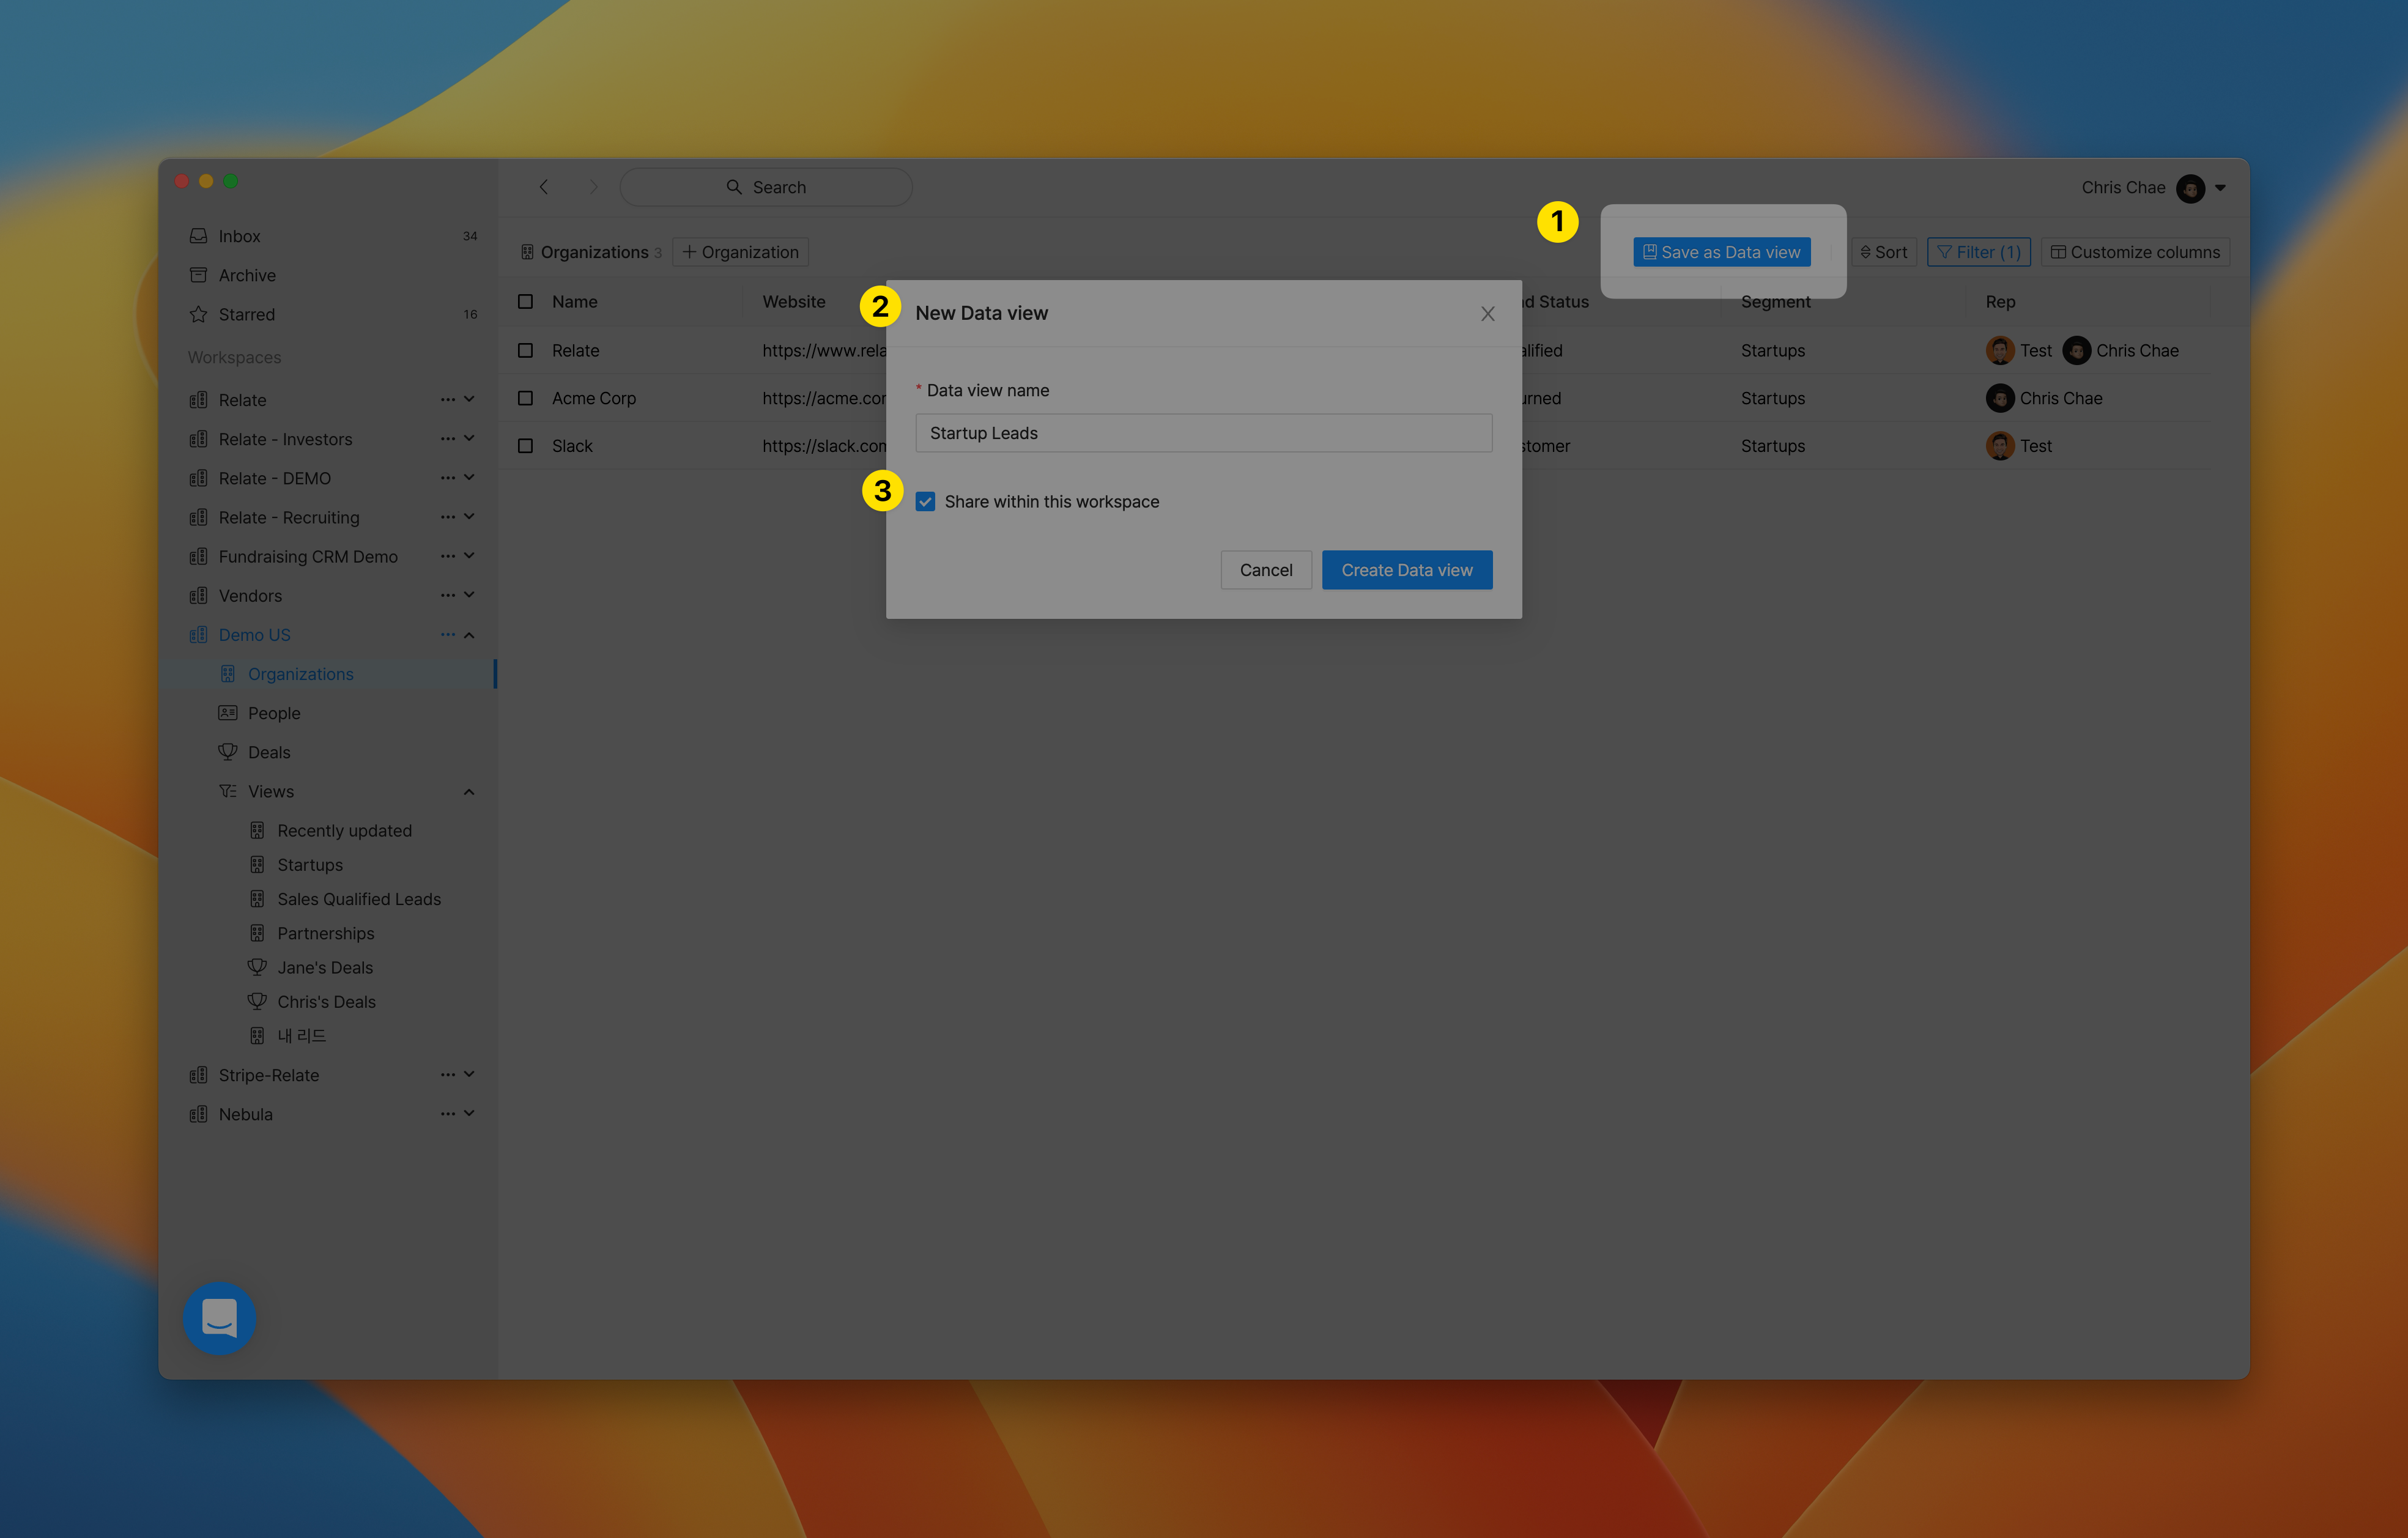Click the Archive box icon
The width and height of the screenshot is (2408, 1538).
tap(198, 275)
